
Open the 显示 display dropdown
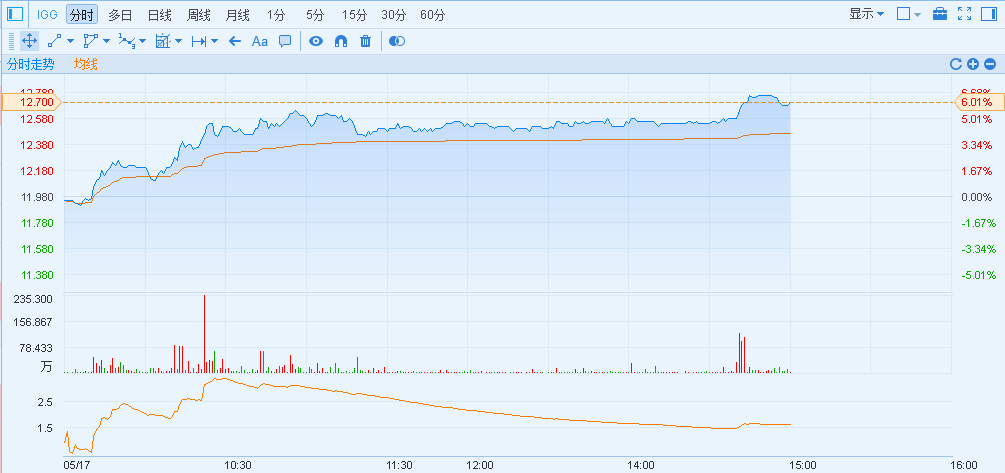point(867,13)
